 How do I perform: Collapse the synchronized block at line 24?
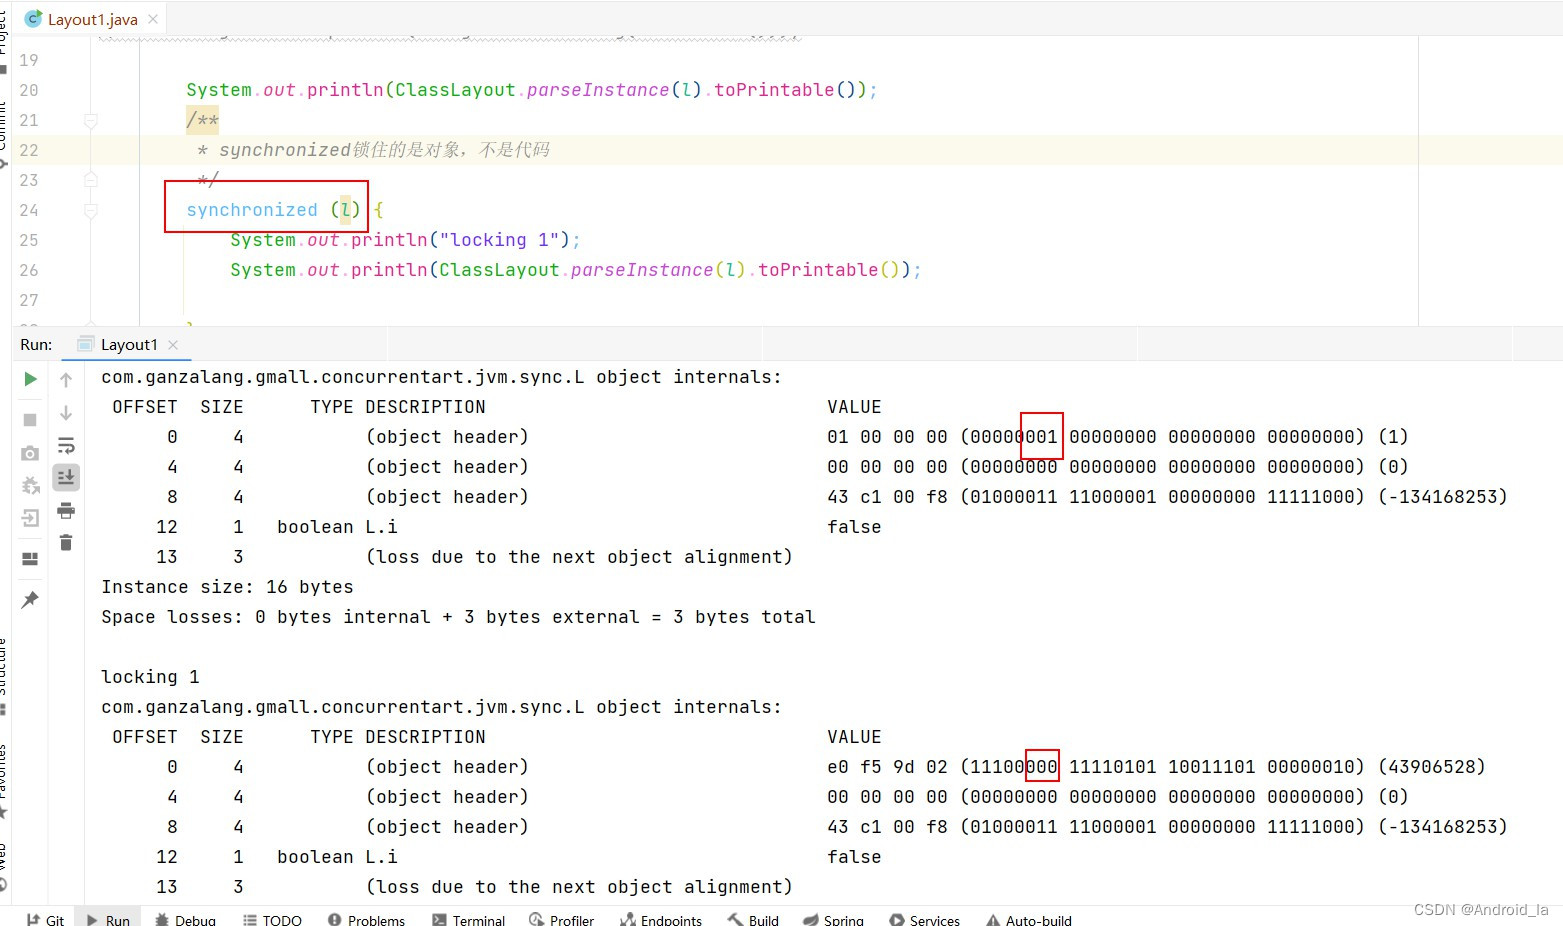[x=91, y=210]
